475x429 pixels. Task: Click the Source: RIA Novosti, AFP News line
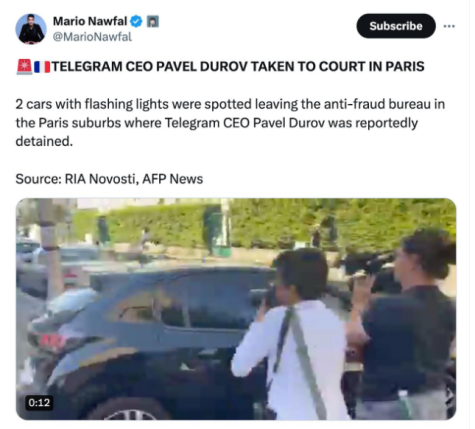pyautogui.click(x=109, y=179)
